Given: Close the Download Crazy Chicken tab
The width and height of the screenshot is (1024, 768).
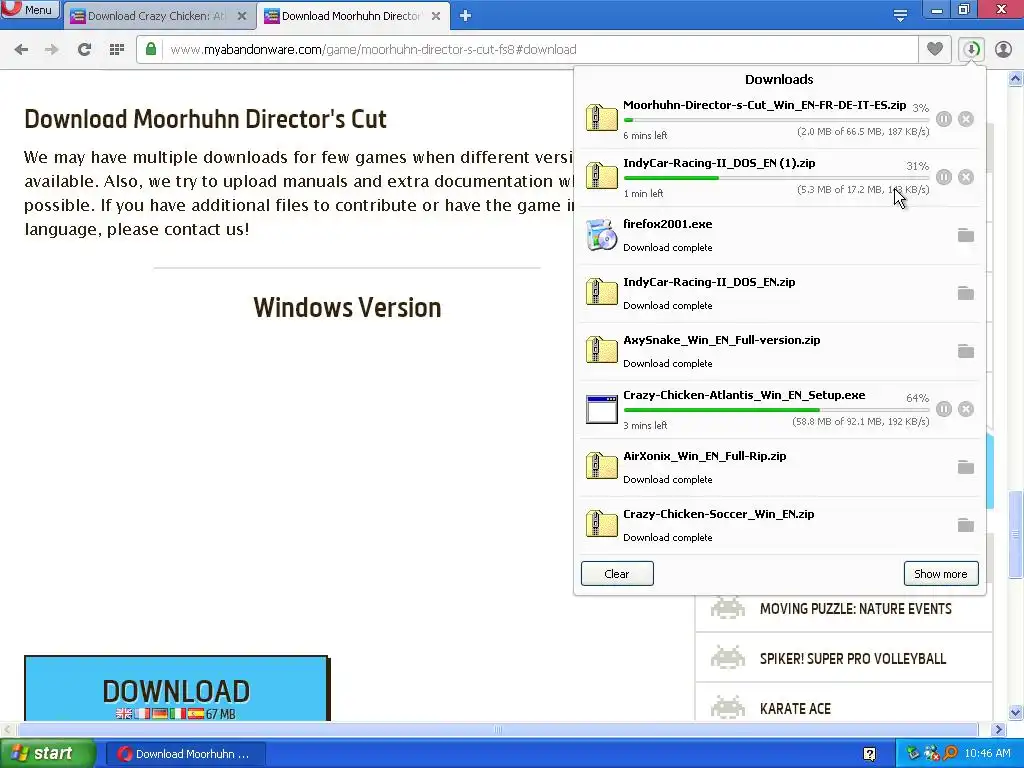Looking at the screenshot, I should [242, 16].
